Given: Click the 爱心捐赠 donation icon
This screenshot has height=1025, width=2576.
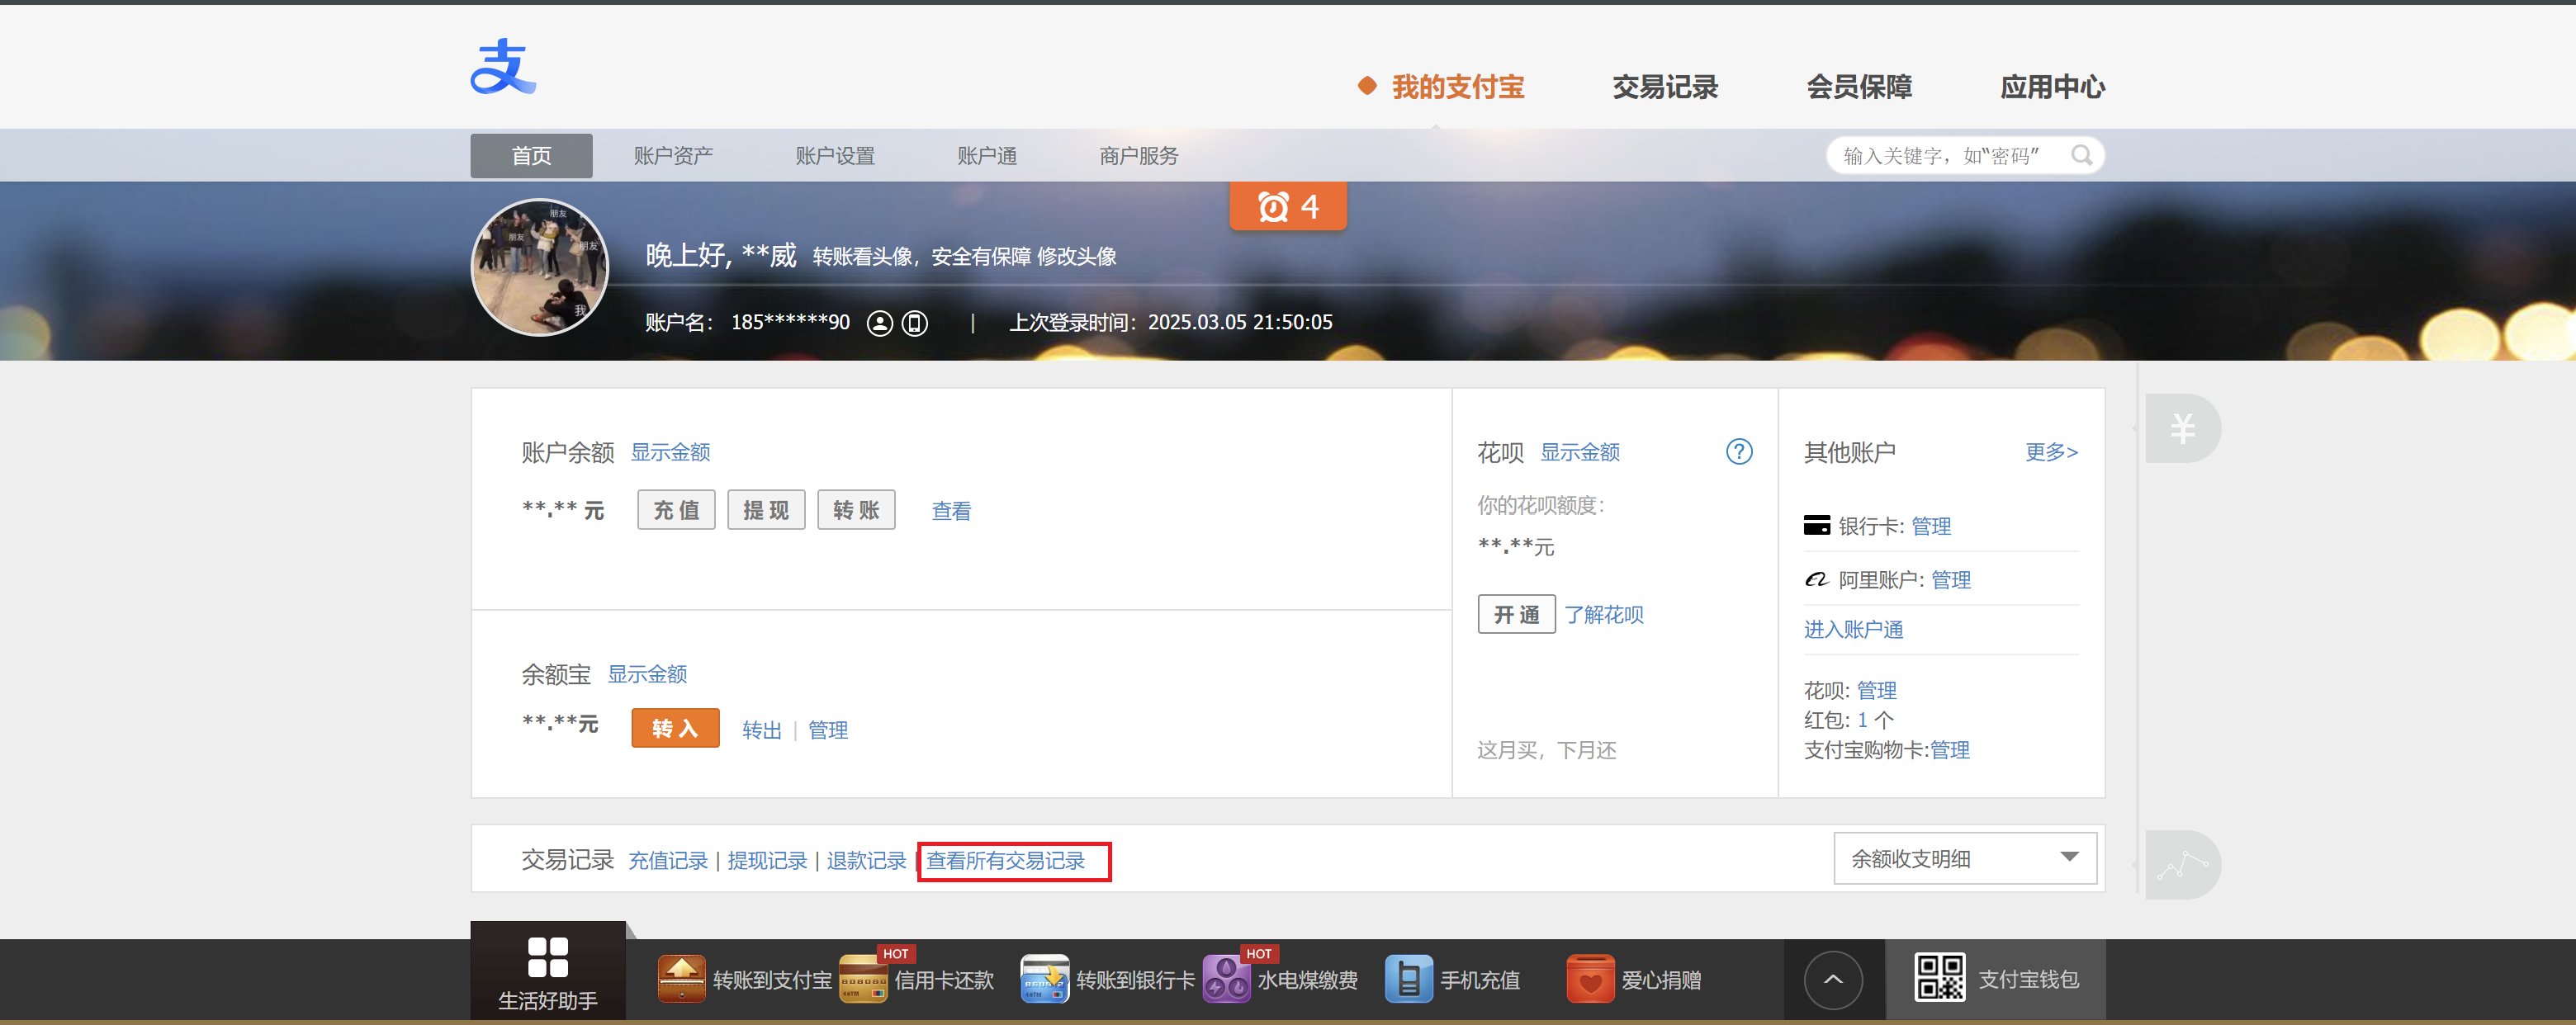Looking at the screenshot, I should point(1590,979).
